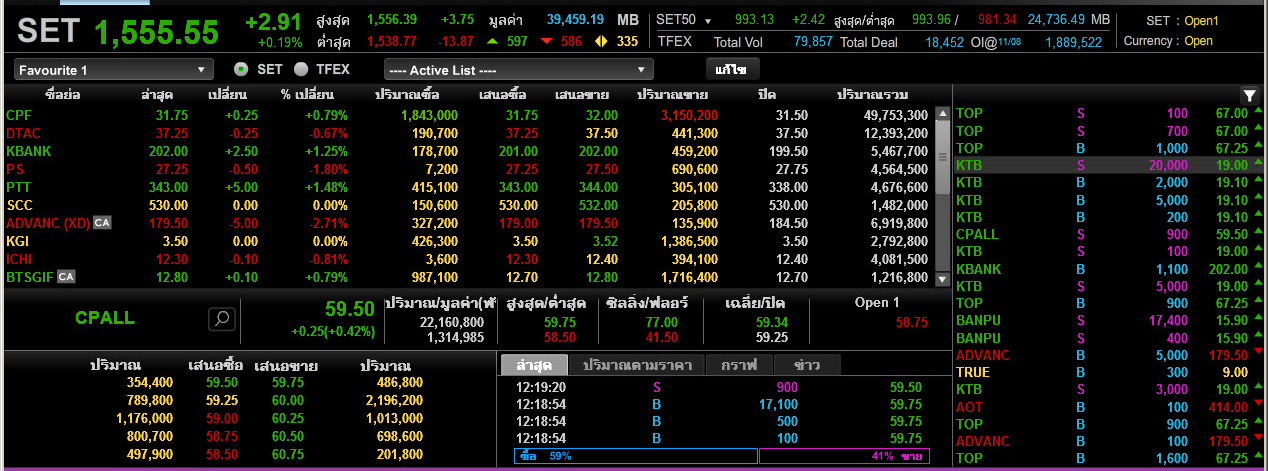Select the TFEX market radio button

[301, 69]
